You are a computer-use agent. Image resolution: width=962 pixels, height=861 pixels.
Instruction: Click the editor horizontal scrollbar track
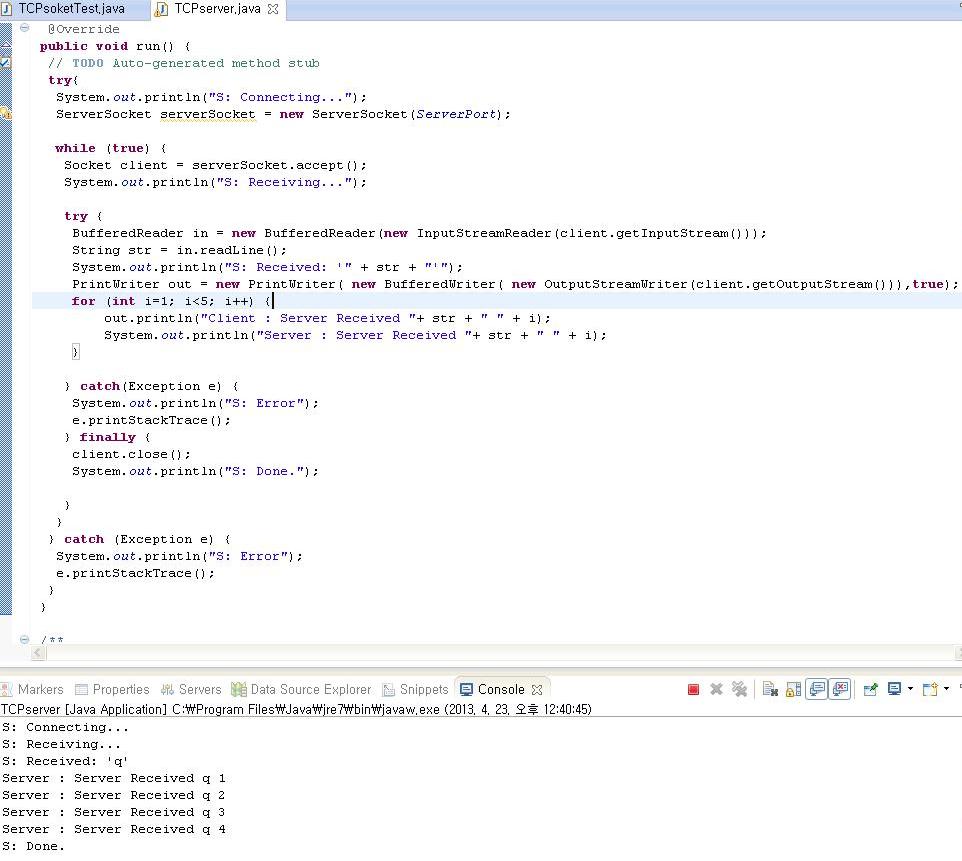click(x=500, y=653)
